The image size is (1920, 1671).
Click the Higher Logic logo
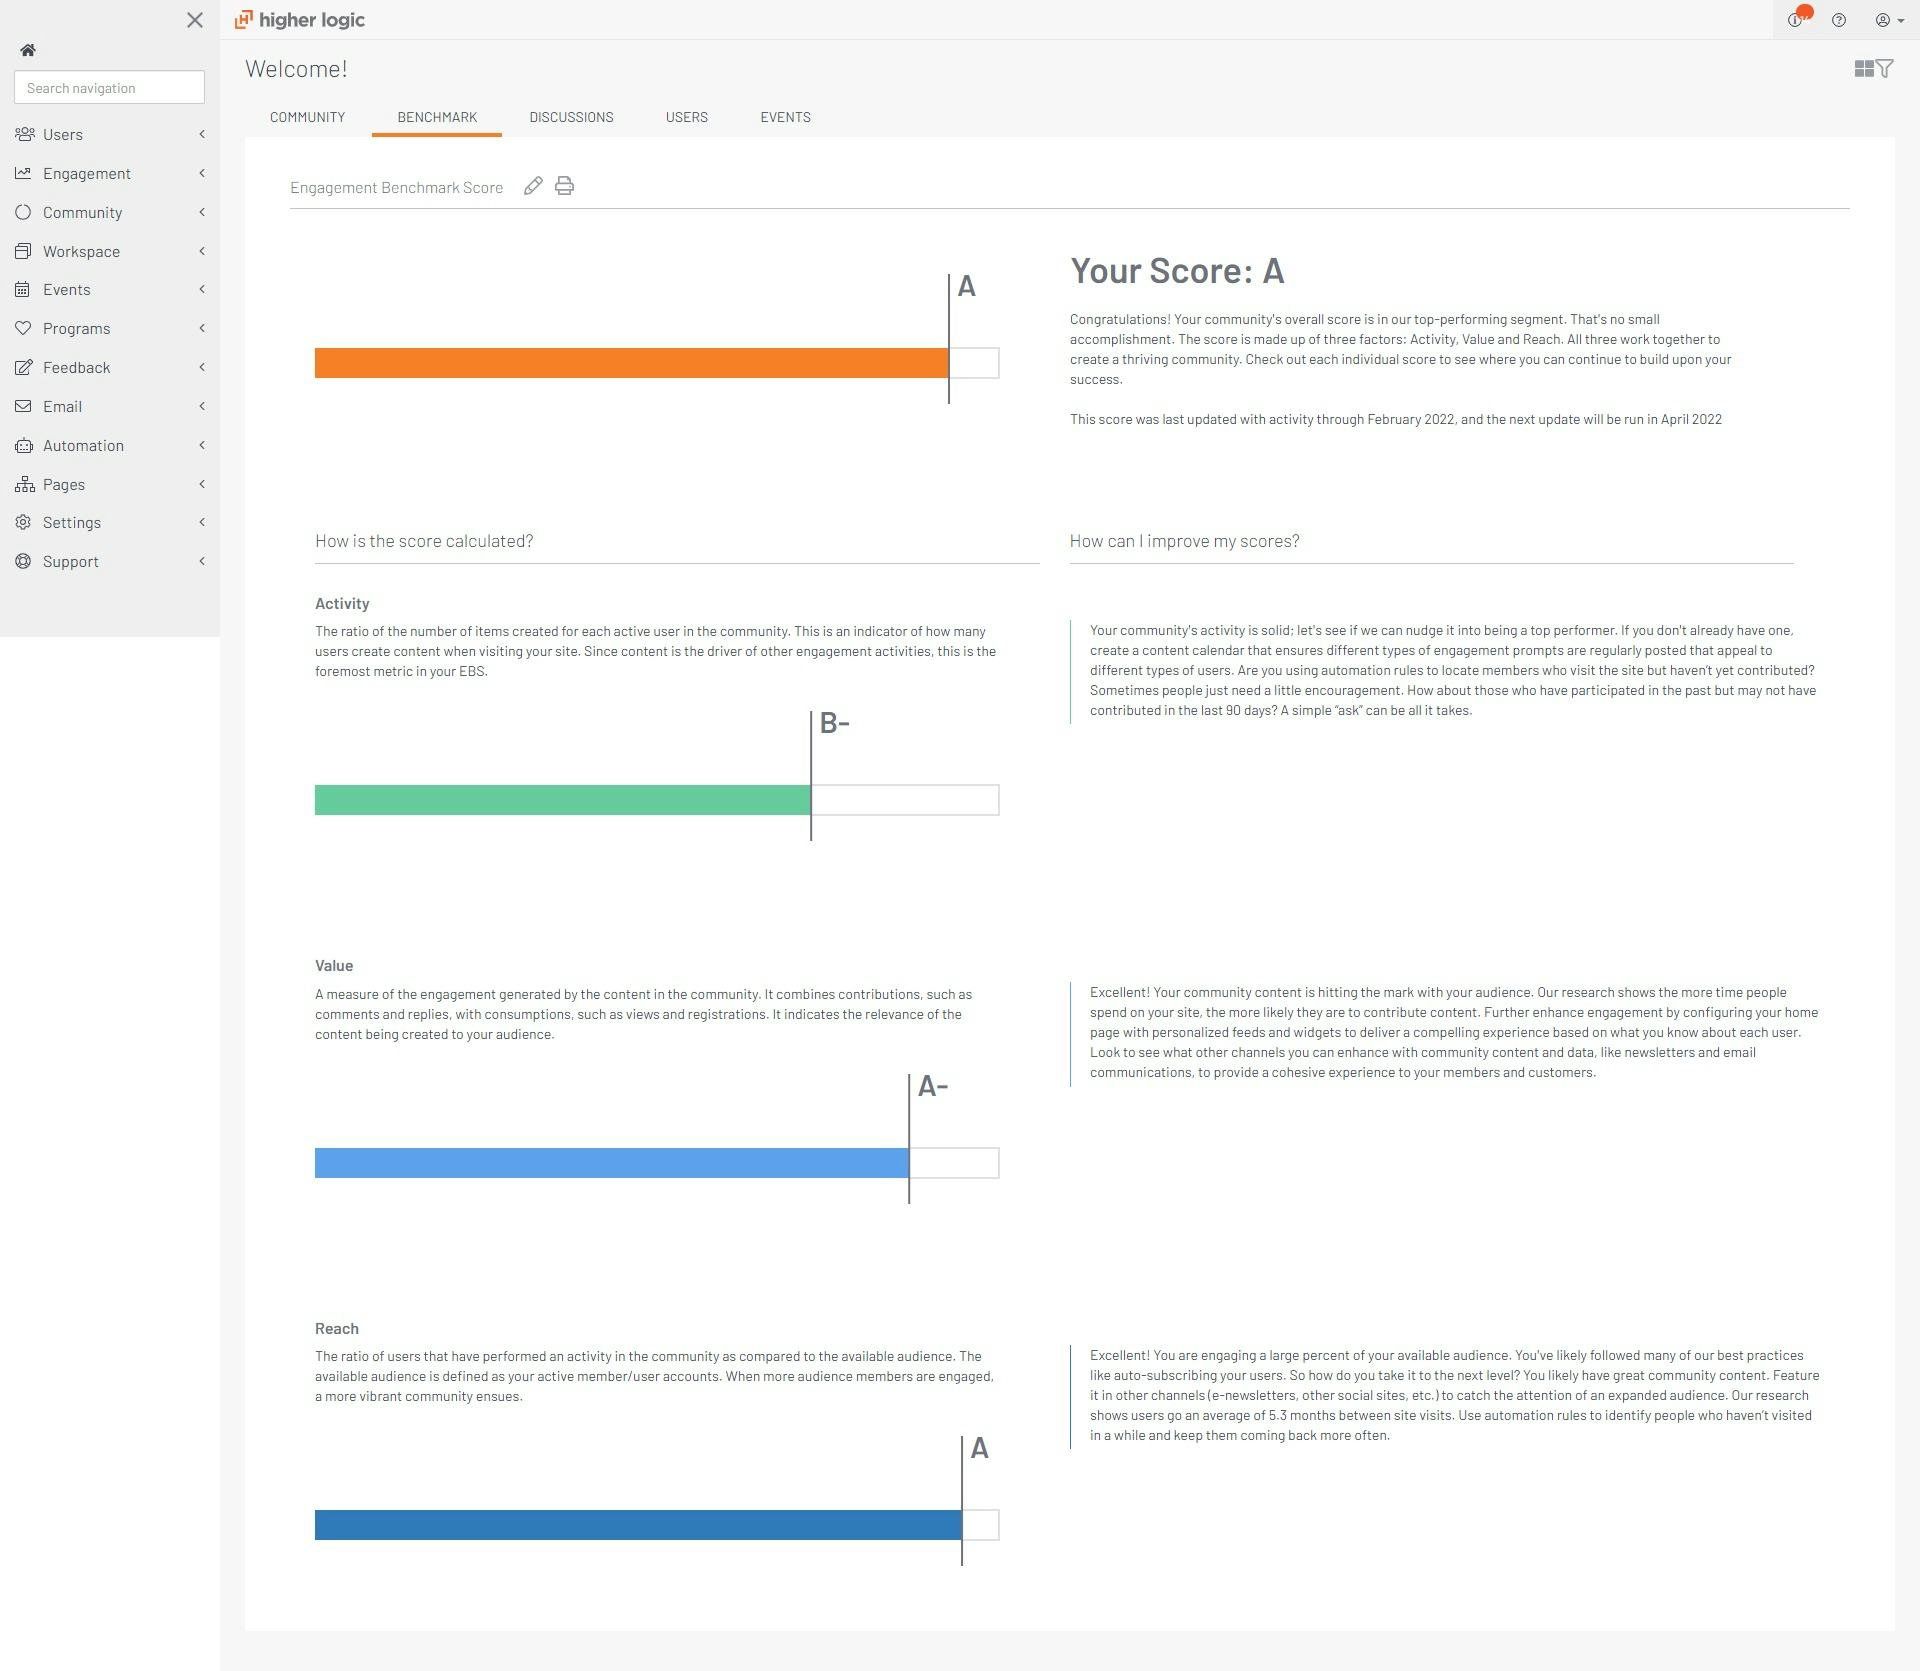pos(300,20)
